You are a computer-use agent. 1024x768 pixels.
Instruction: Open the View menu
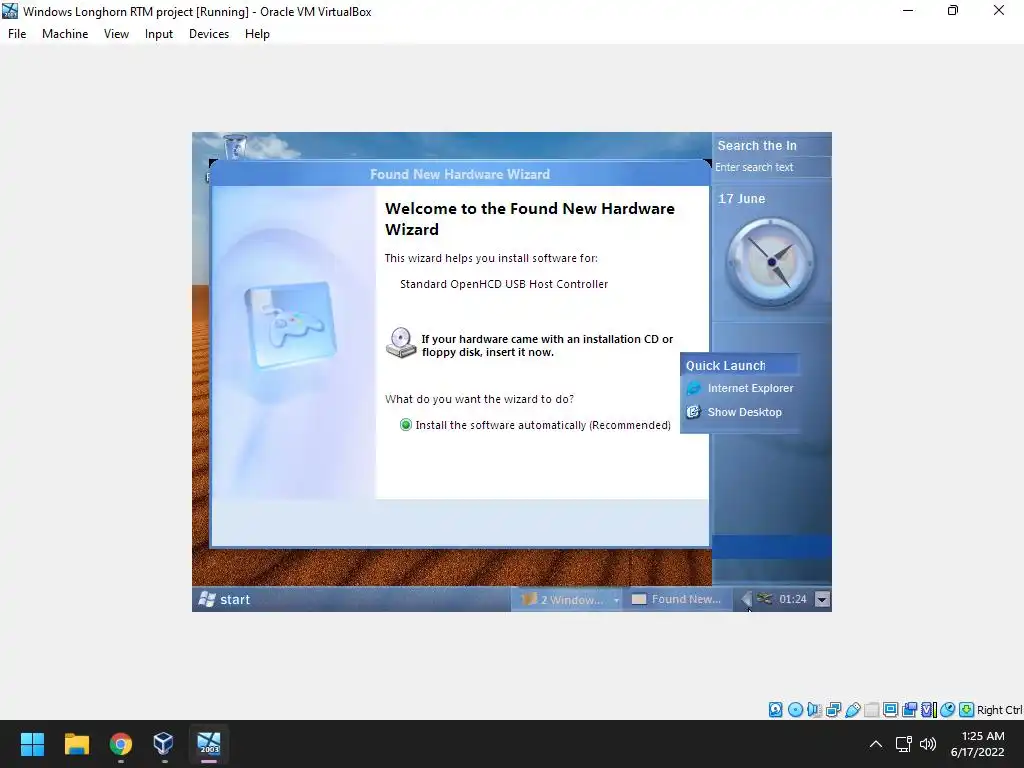pyautogui.click(x=116, y=34)
